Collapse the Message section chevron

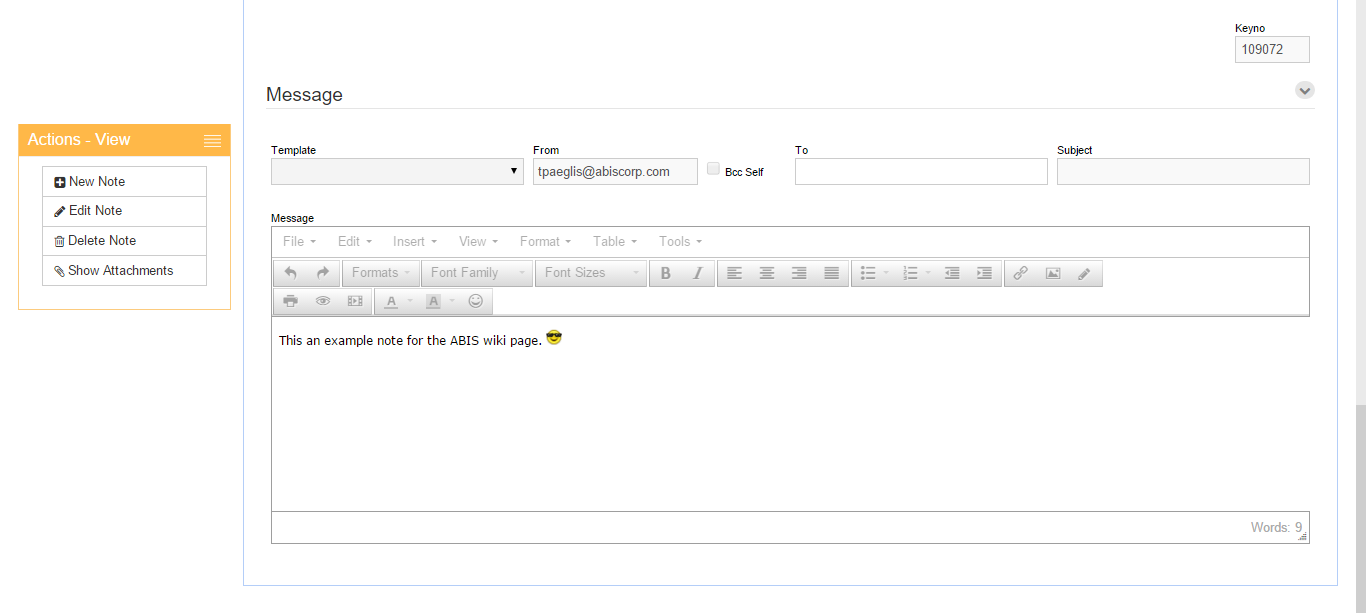click(1304, 90)
